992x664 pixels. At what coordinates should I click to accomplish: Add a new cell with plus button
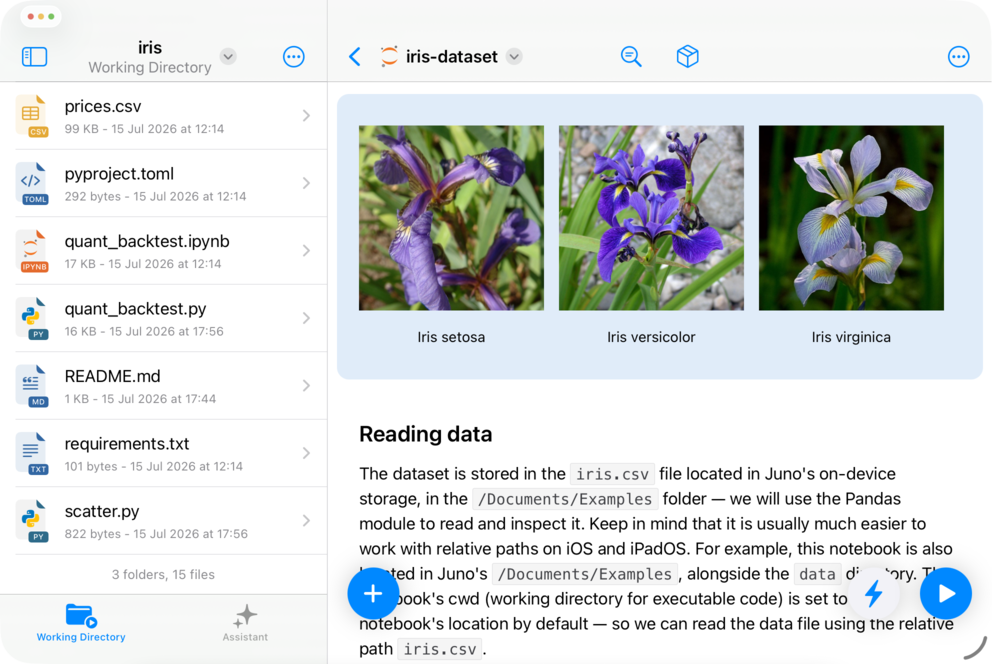click(373, 593)
